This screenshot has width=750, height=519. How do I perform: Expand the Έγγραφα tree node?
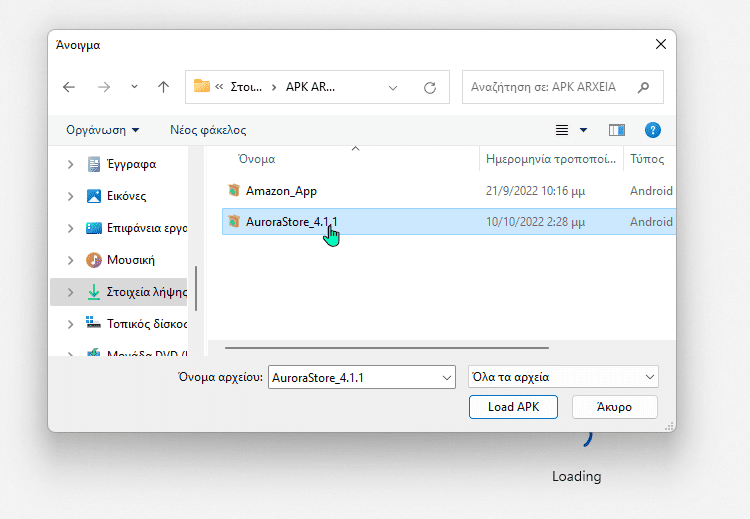(x=71, y=164)
